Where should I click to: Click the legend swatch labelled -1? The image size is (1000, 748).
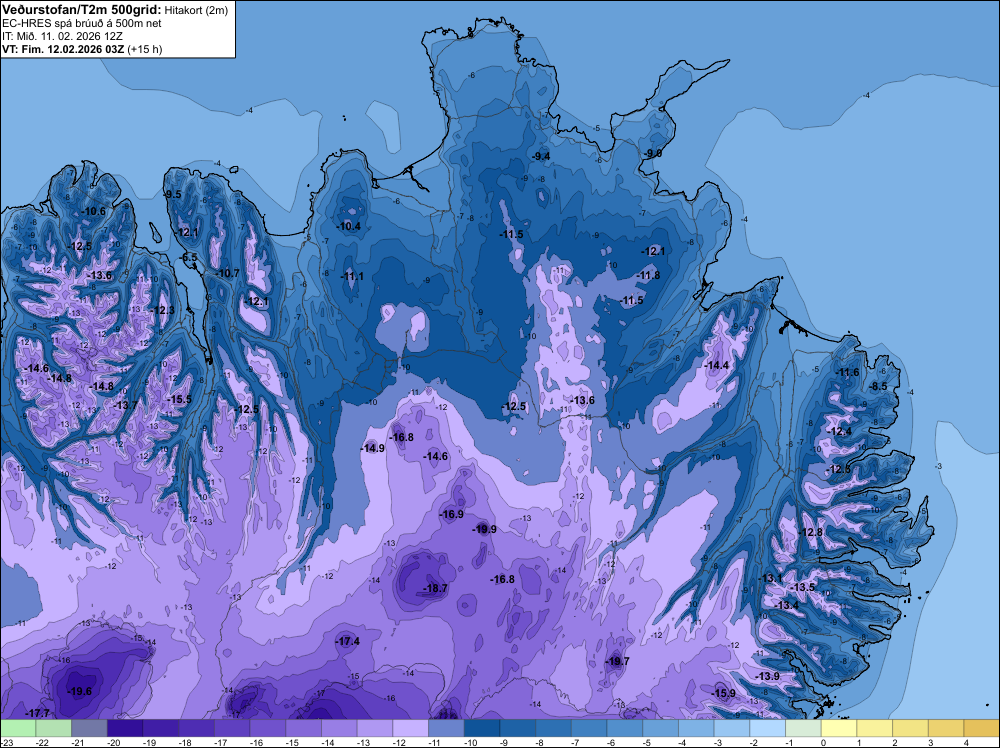(x=804, y=728)
